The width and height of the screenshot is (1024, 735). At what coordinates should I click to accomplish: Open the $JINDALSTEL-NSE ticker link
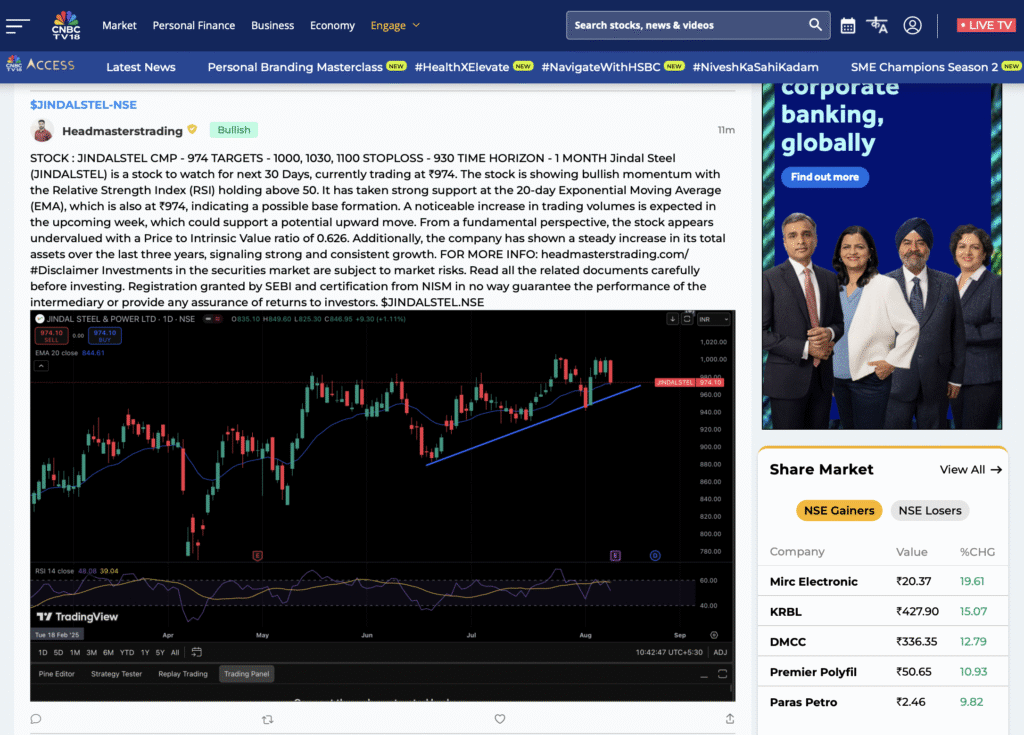83,104
